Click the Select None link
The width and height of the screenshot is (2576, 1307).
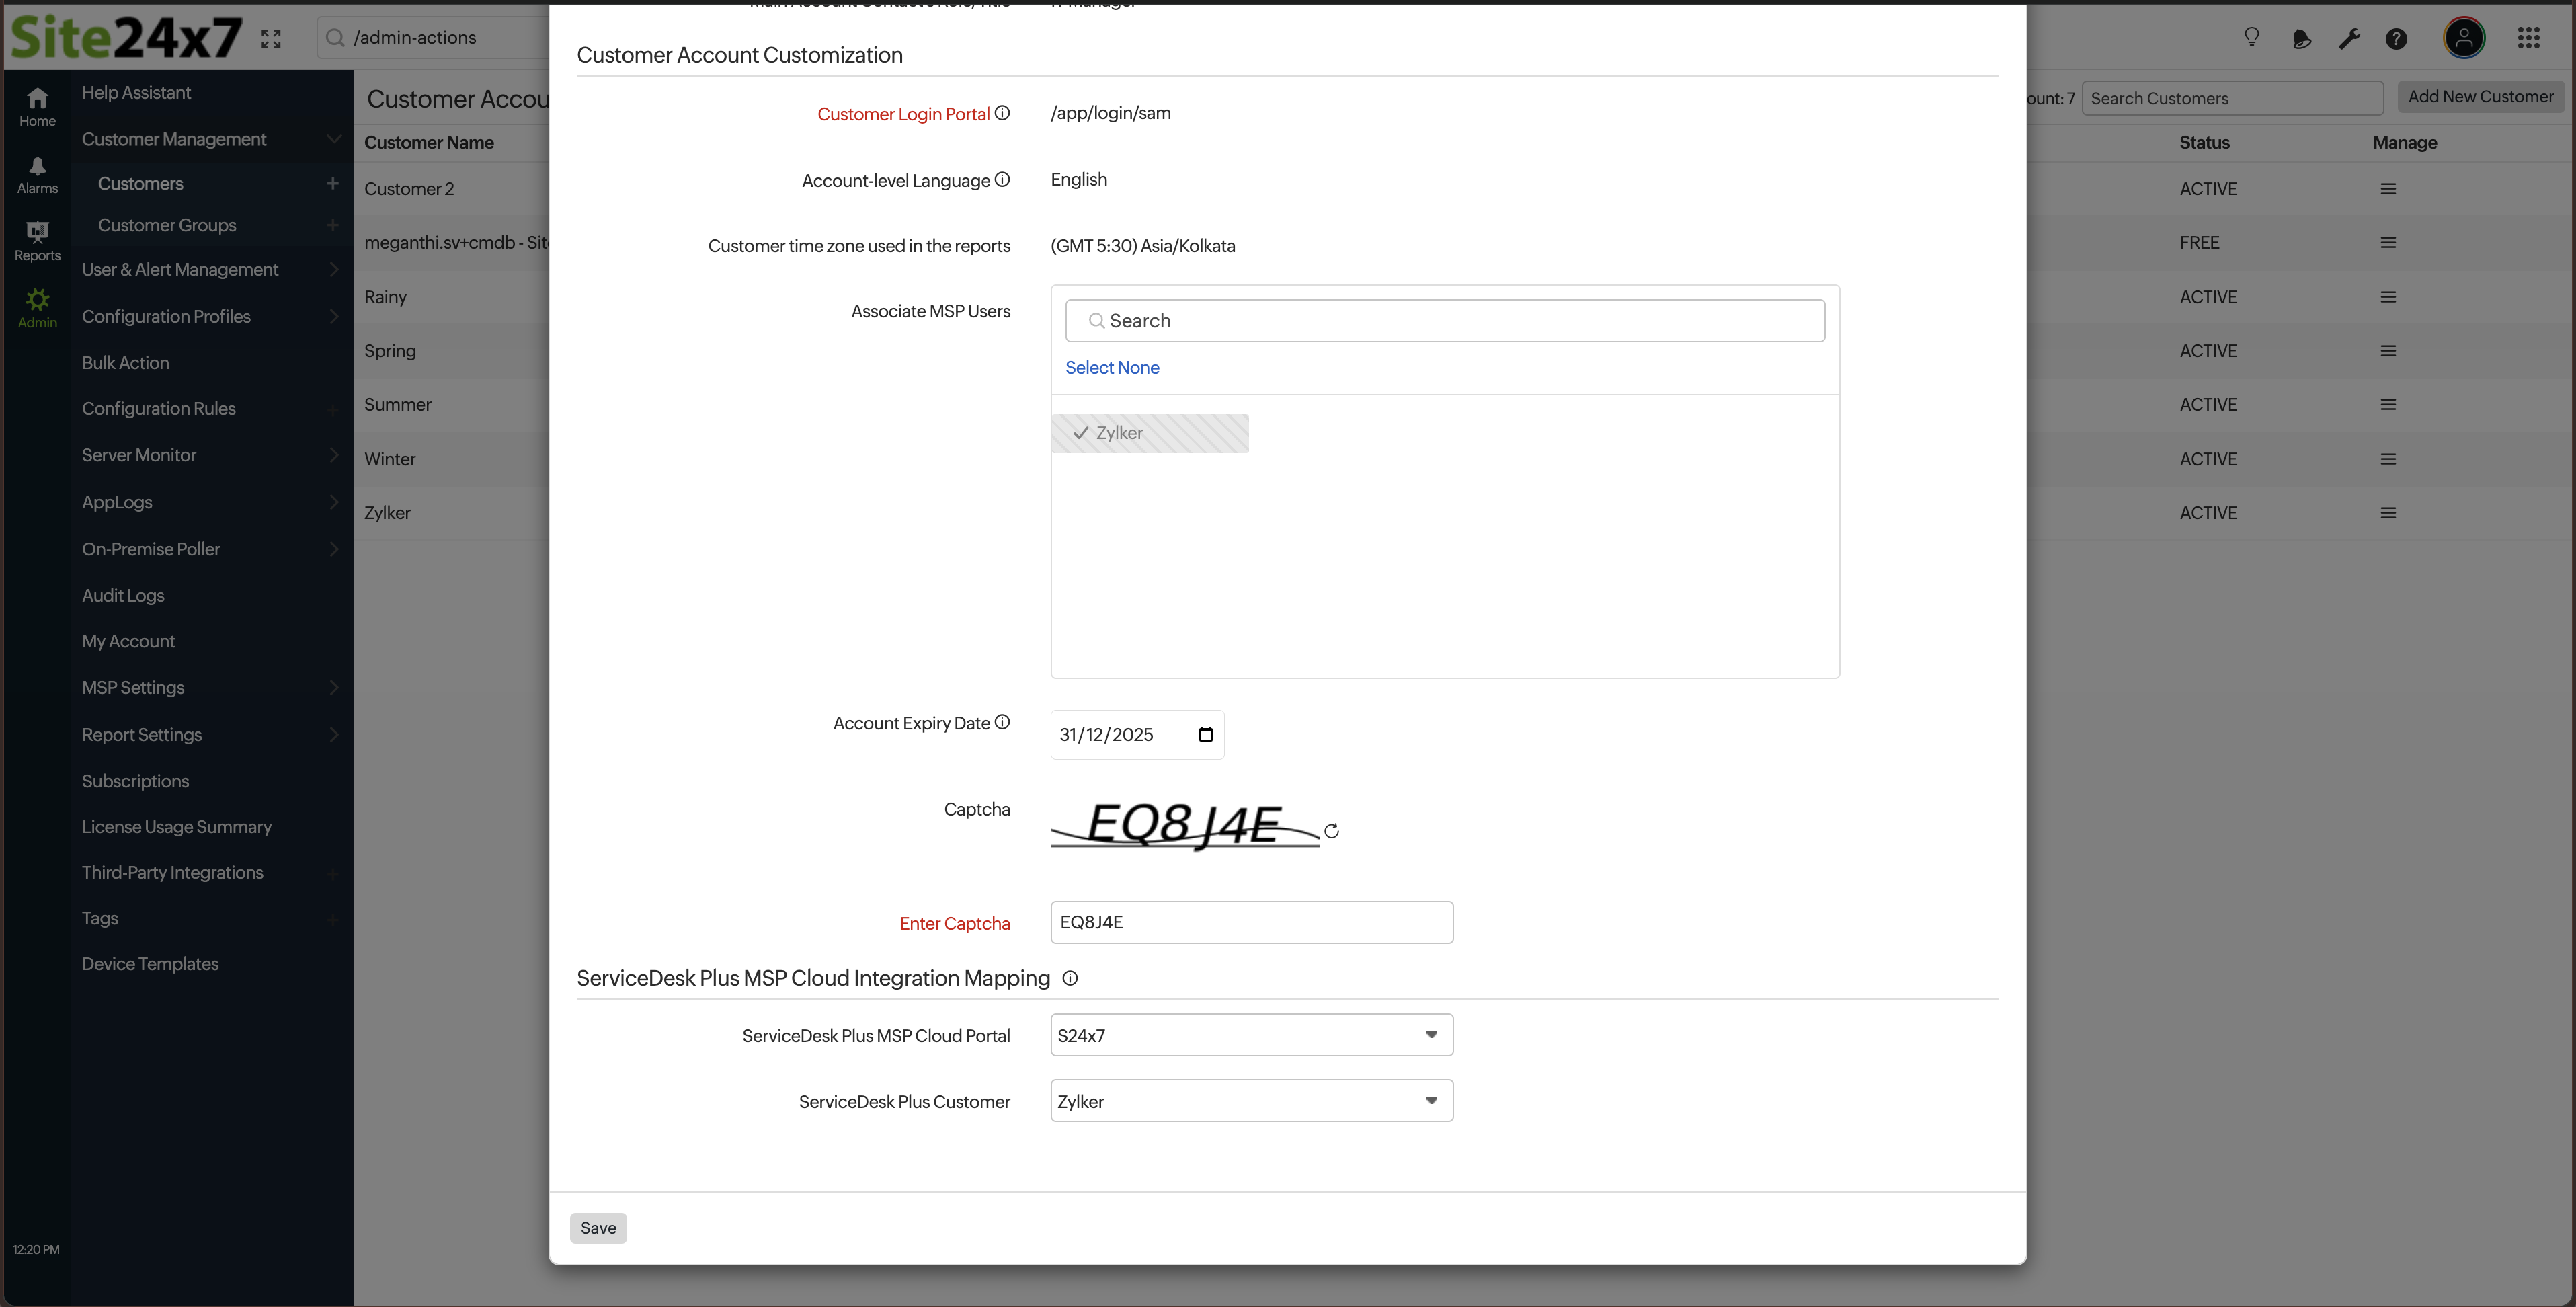coord(1112,367)
